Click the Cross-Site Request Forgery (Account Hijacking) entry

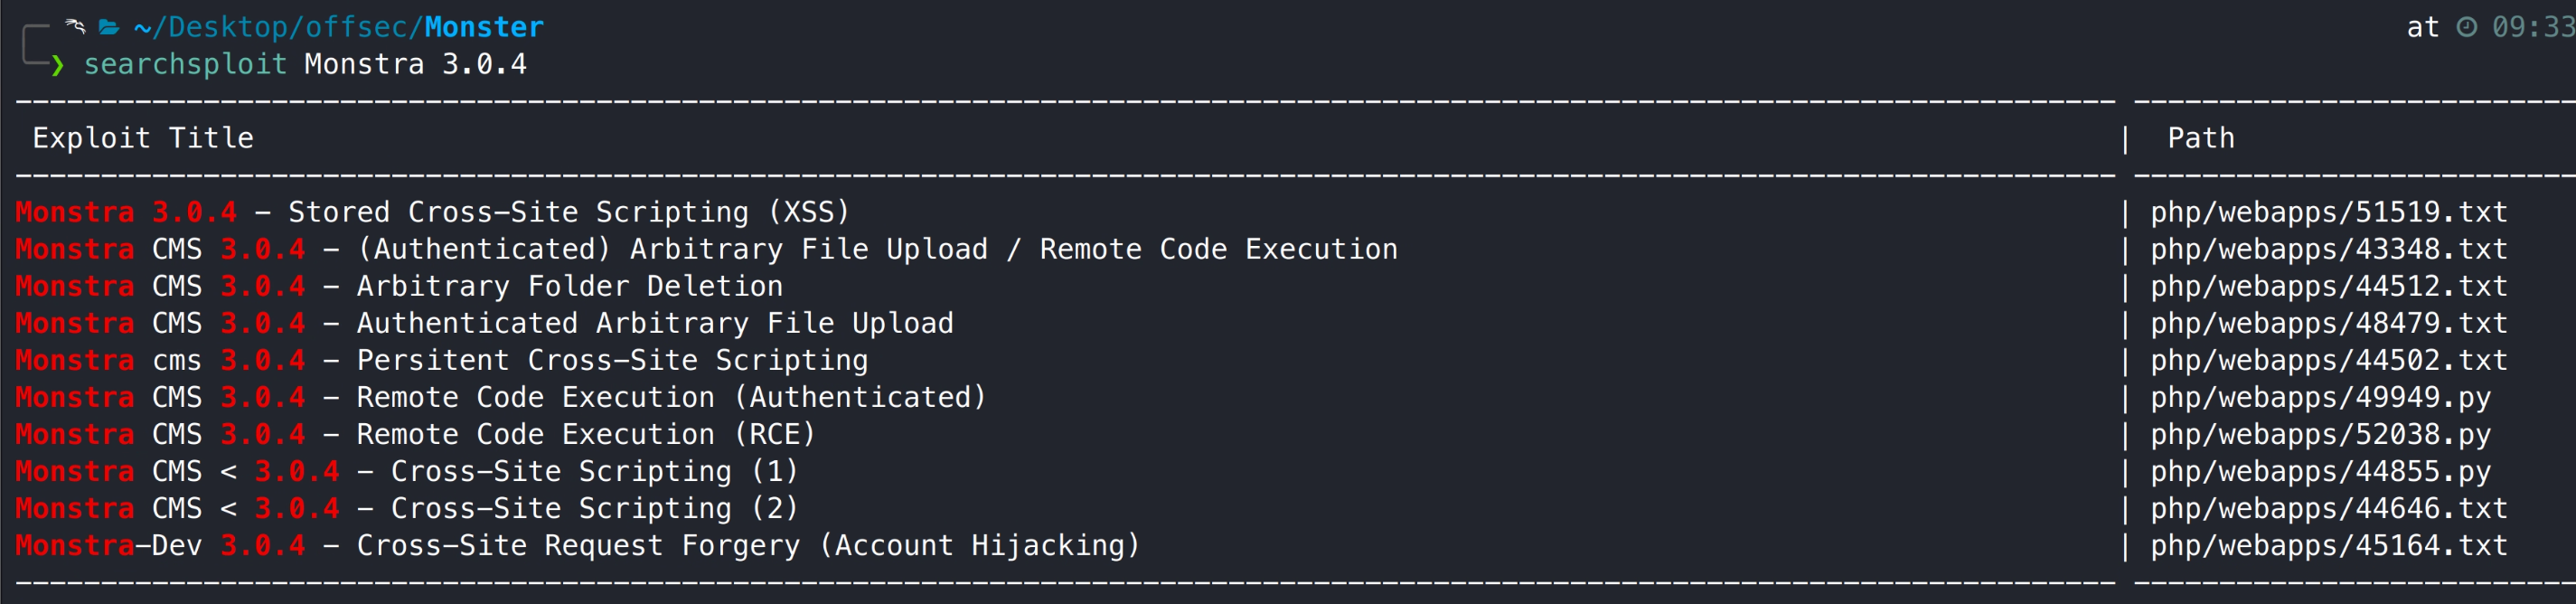[x=747, y=546]
